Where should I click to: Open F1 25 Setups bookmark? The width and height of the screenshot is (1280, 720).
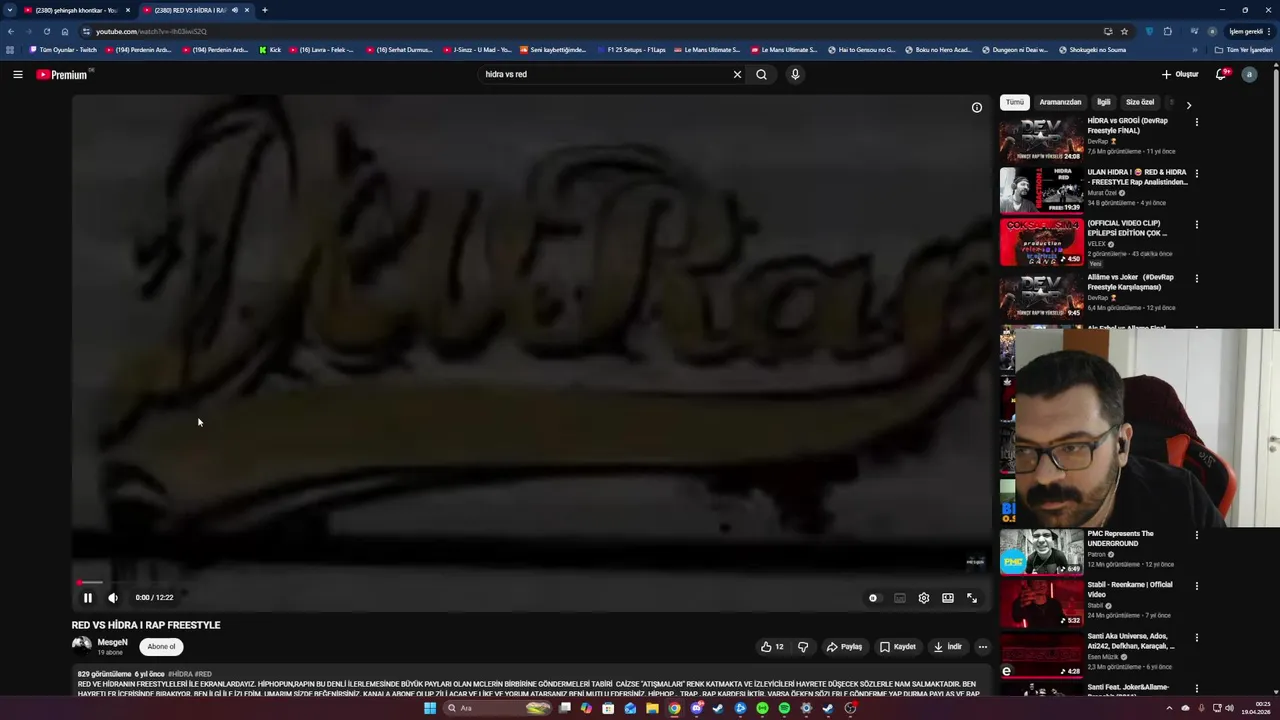[631, 49]
